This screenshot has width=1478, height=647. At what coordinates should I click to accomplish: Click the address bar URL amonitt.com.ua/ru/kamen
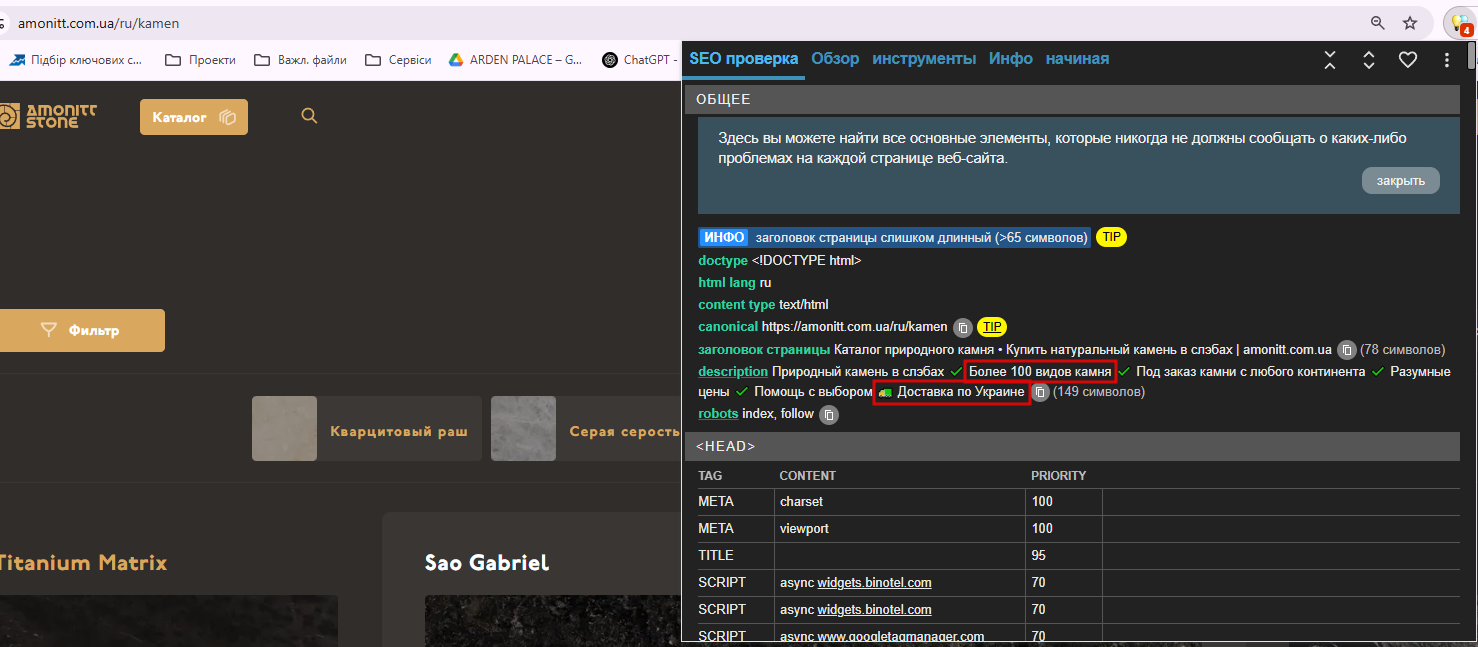[99, 23]
